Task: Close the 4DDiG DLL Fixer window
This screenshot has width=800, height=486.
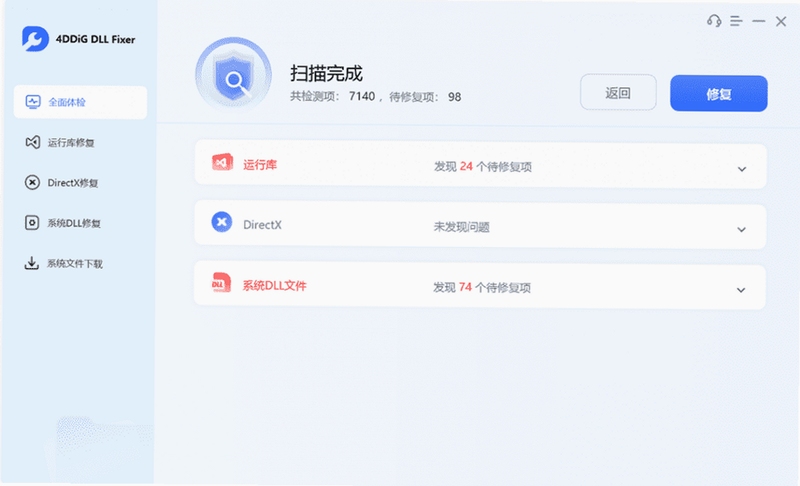Action: (781, 21)
